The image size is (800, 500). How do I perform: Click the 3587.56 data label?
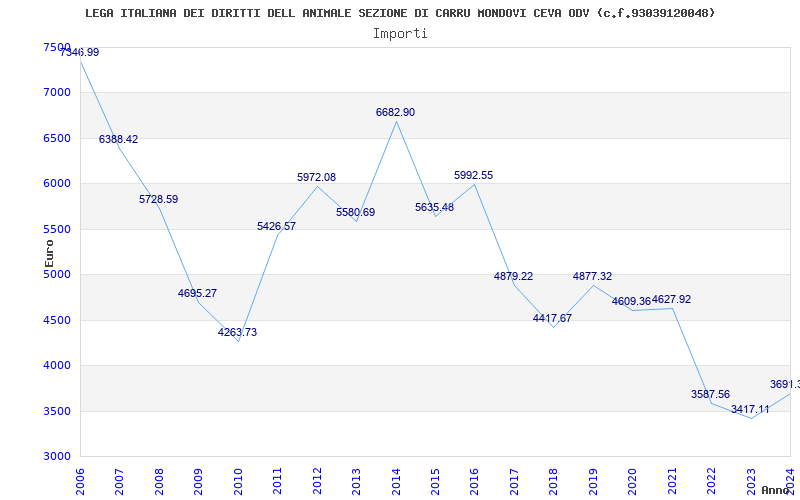[x=711, y=394]
